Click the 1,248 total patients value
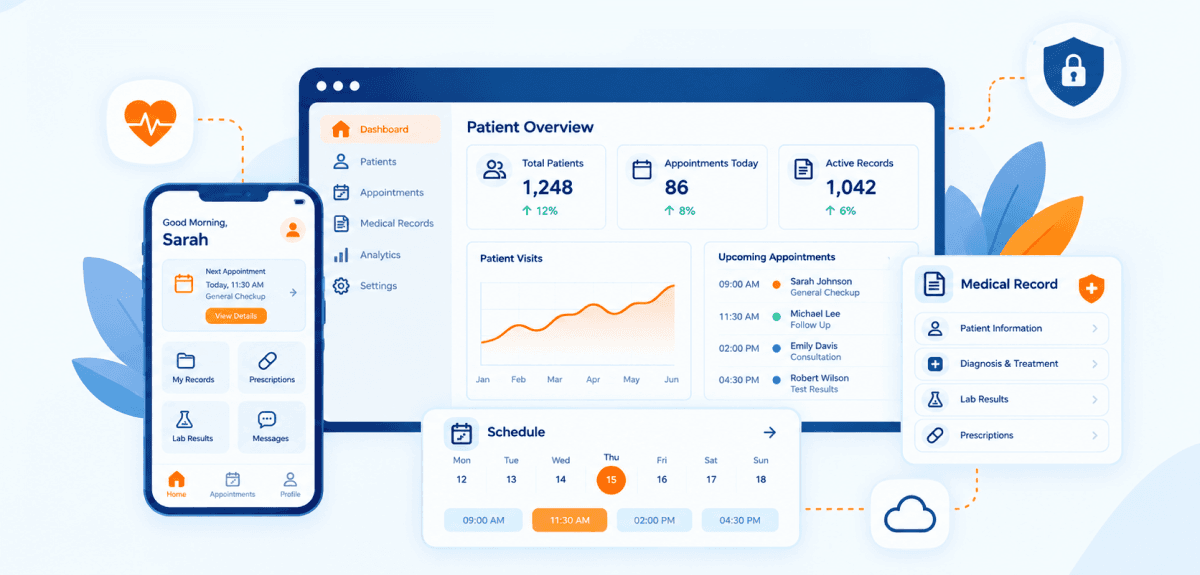The height and width of the screenshot is (575, 1200). 548,187
